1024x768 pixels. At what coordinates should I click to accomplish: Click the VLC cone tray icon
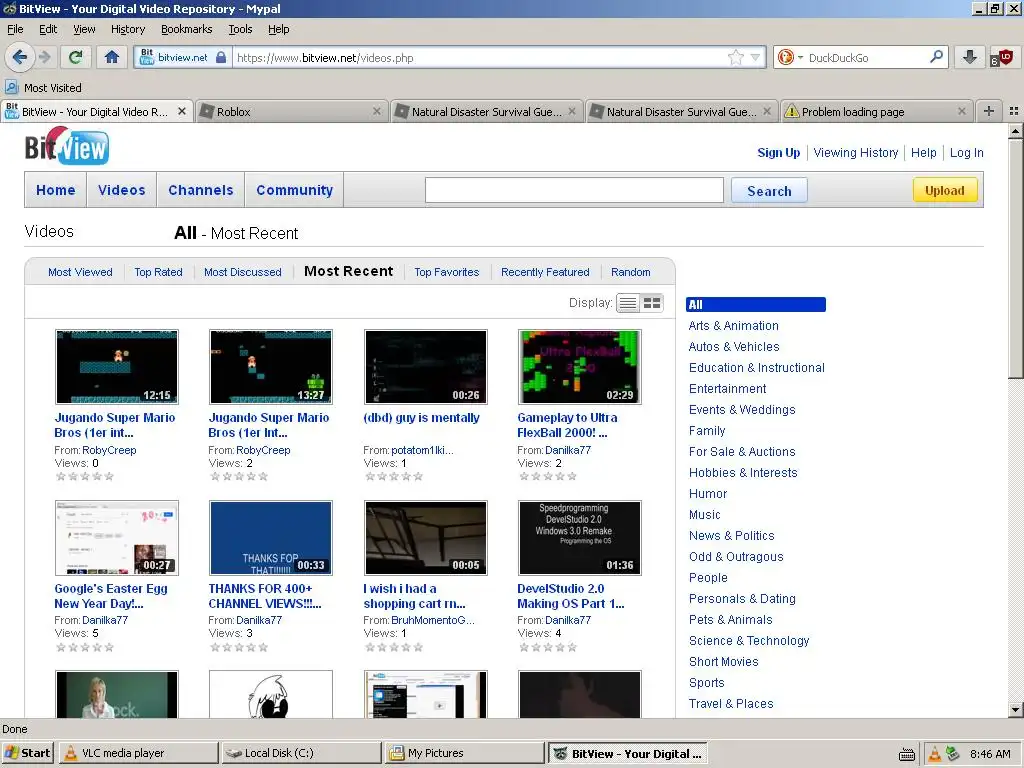[935, 754]
